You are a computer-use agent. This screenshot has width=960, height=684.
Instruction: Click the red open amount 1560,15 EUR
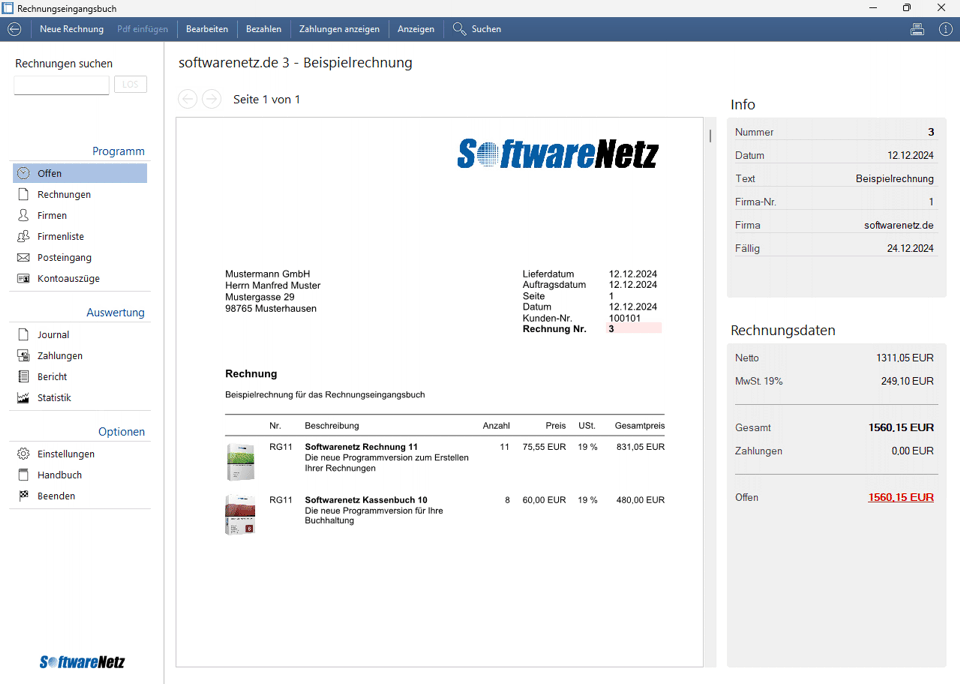click(900, 497)
